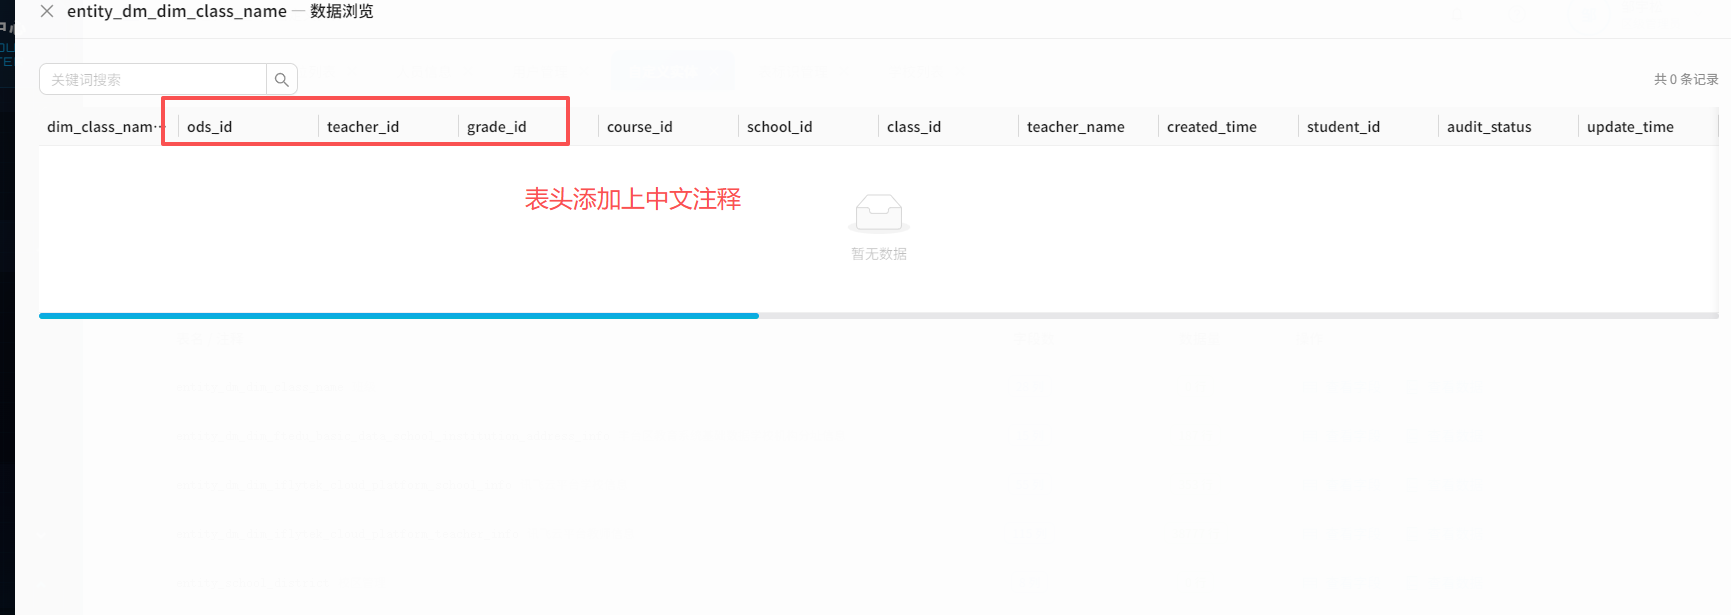Select the audit_status column header
The height and width of the screenshot is (615, 1731).
point(1489,127)
